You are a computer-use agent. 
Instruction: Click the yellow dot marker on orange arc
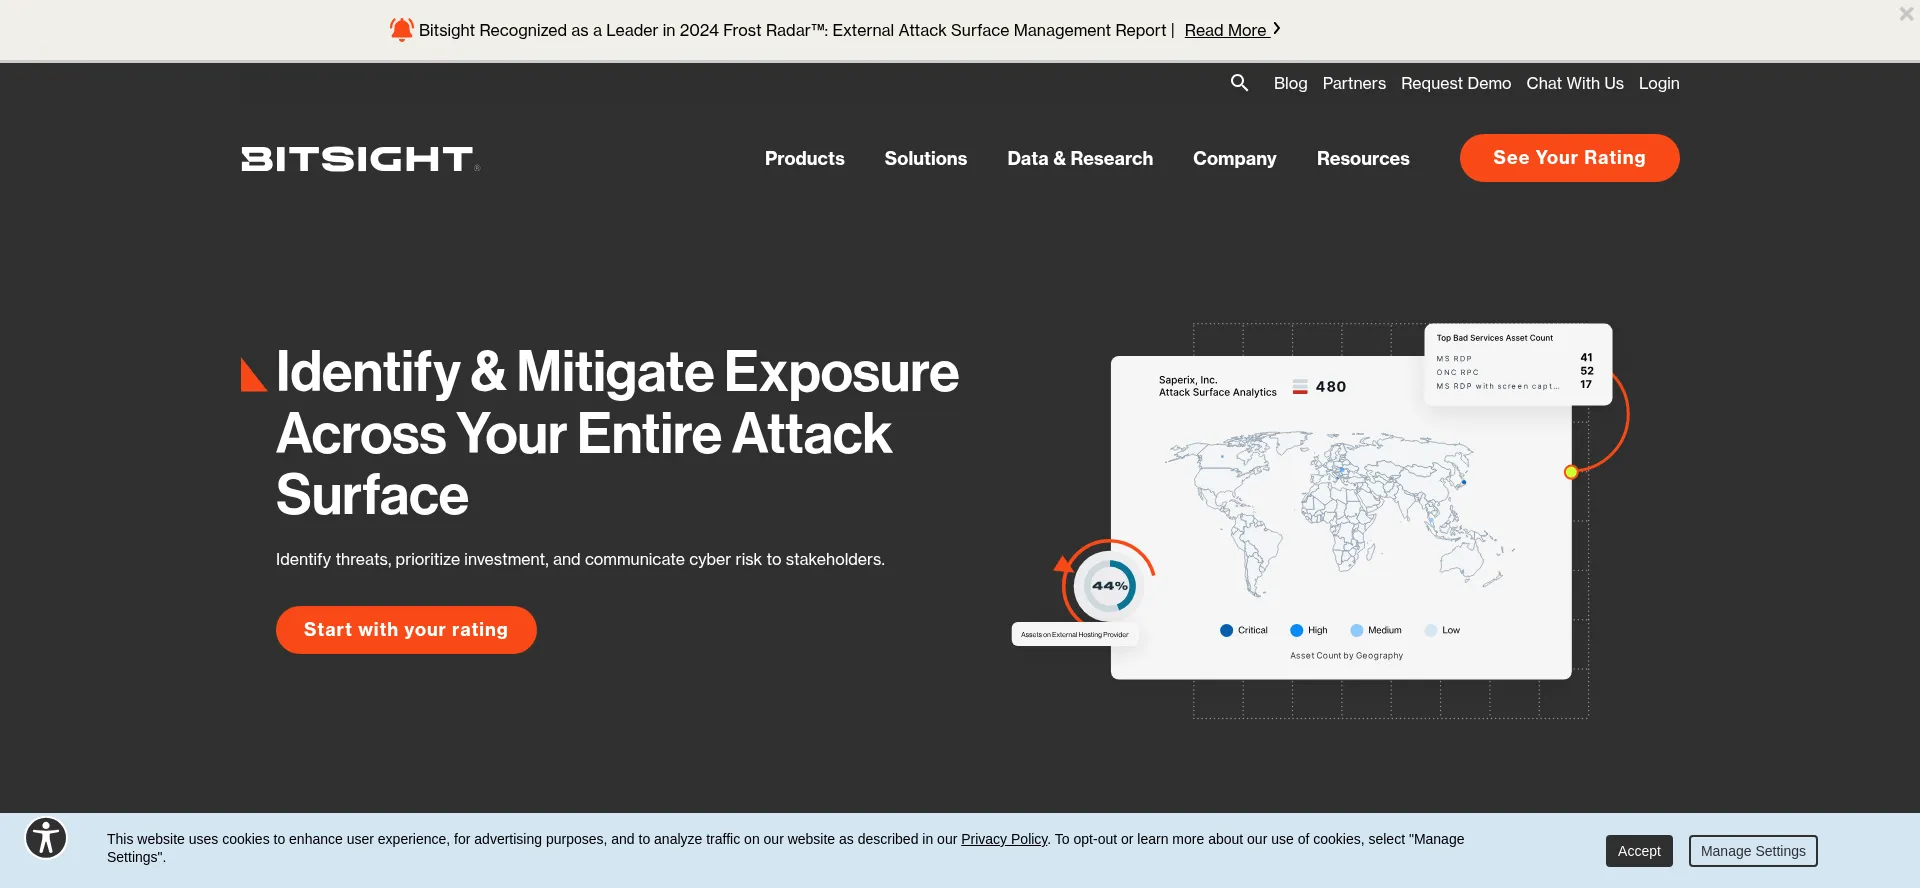[1571, 472]
